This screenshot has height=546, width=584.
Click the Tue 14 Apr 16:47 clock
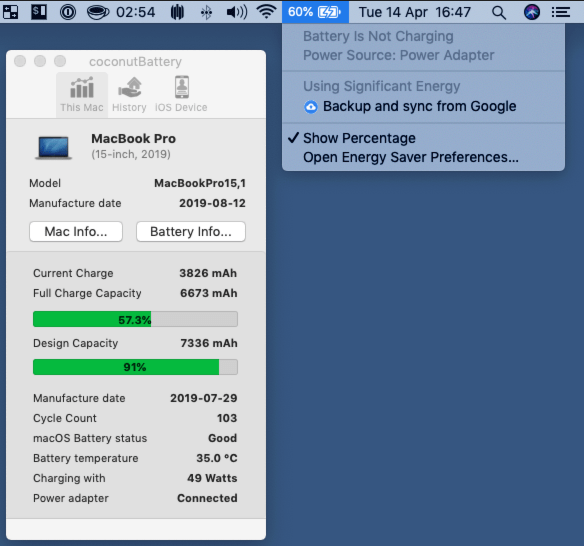415,12
